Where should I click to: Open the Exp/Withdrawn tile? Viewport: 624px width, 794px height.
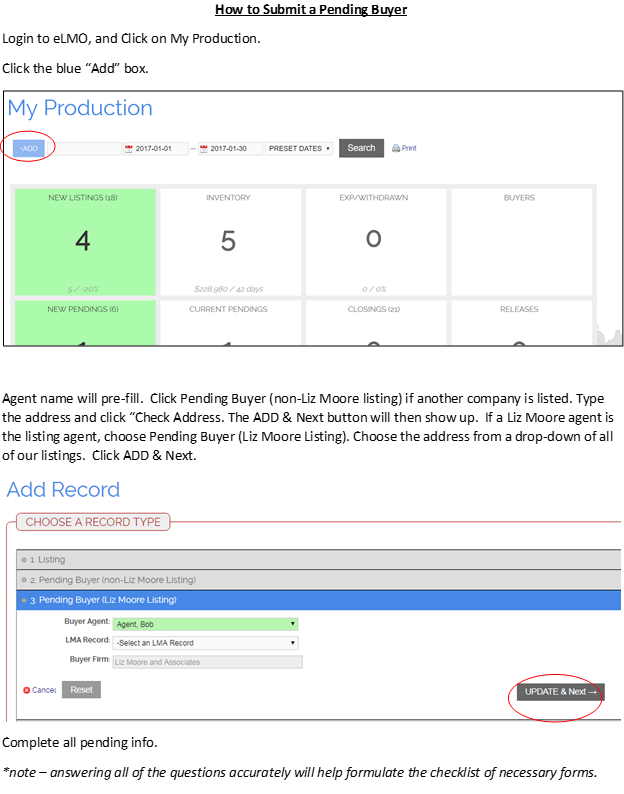(373, 240)
